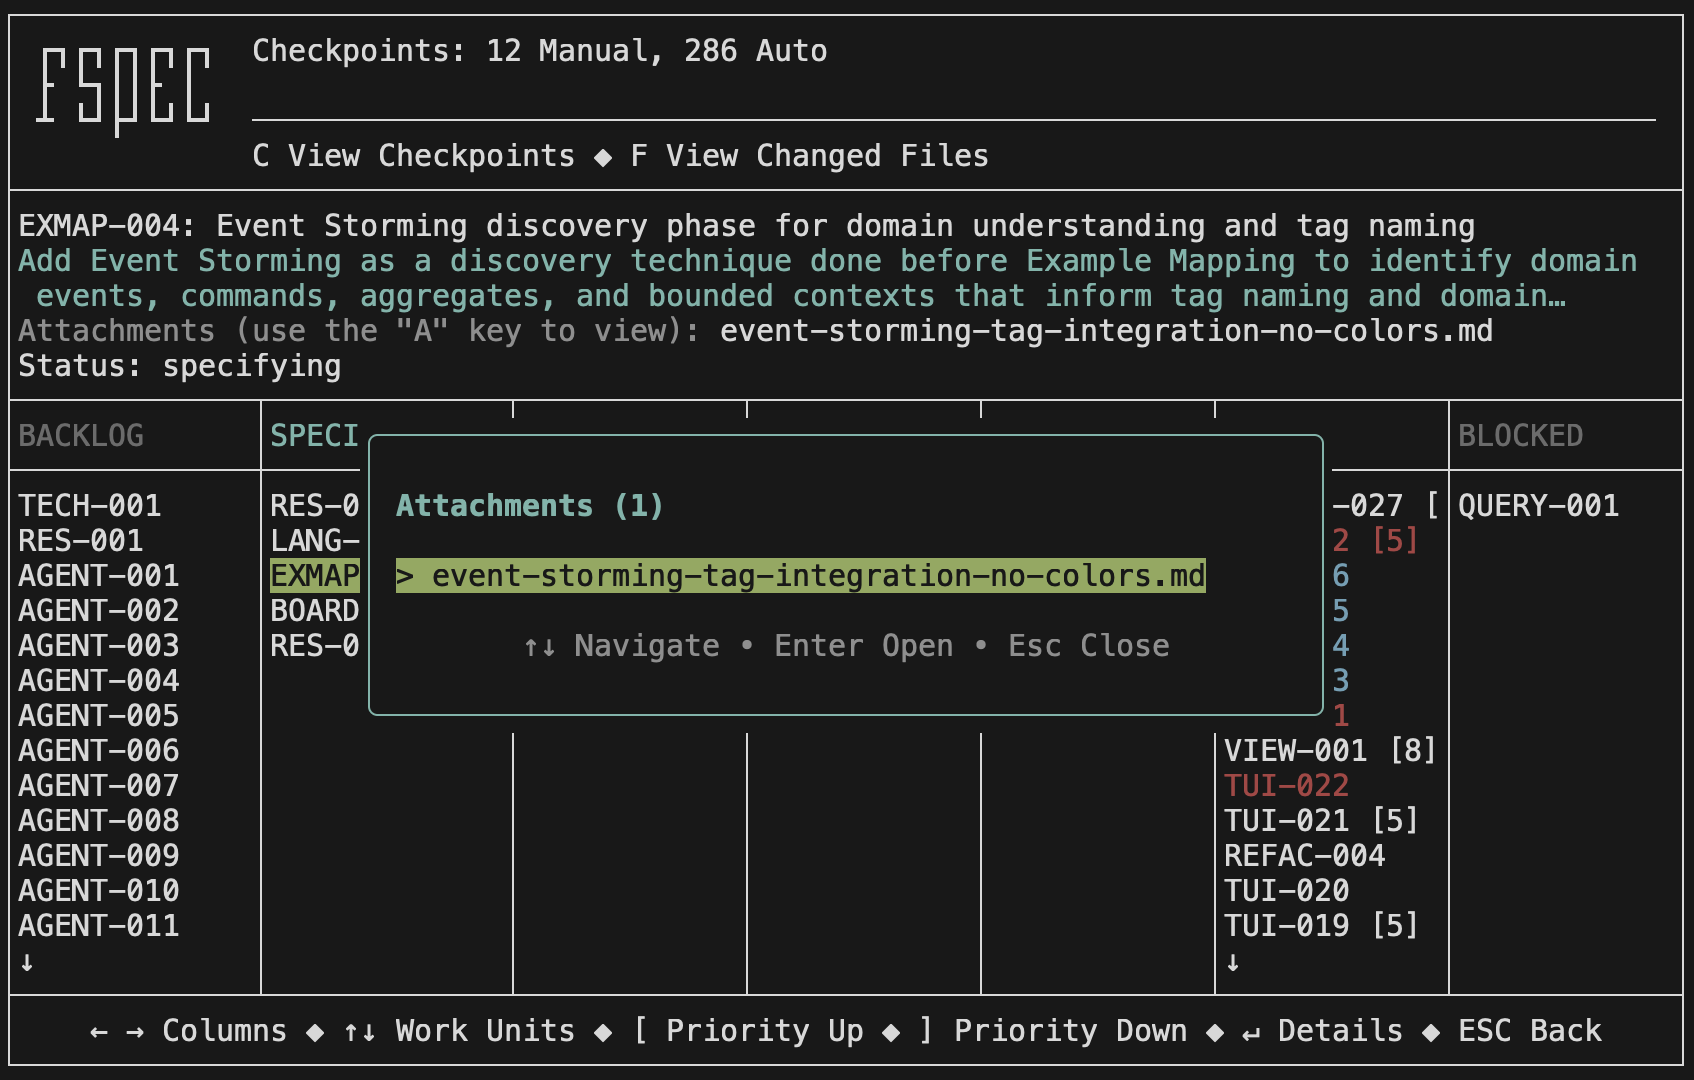Image resolution: width=1694 pixels, height=1080 pixels.
Task: Select VIEW-001 [8] work unit
Action: (x=1330, y=751)
